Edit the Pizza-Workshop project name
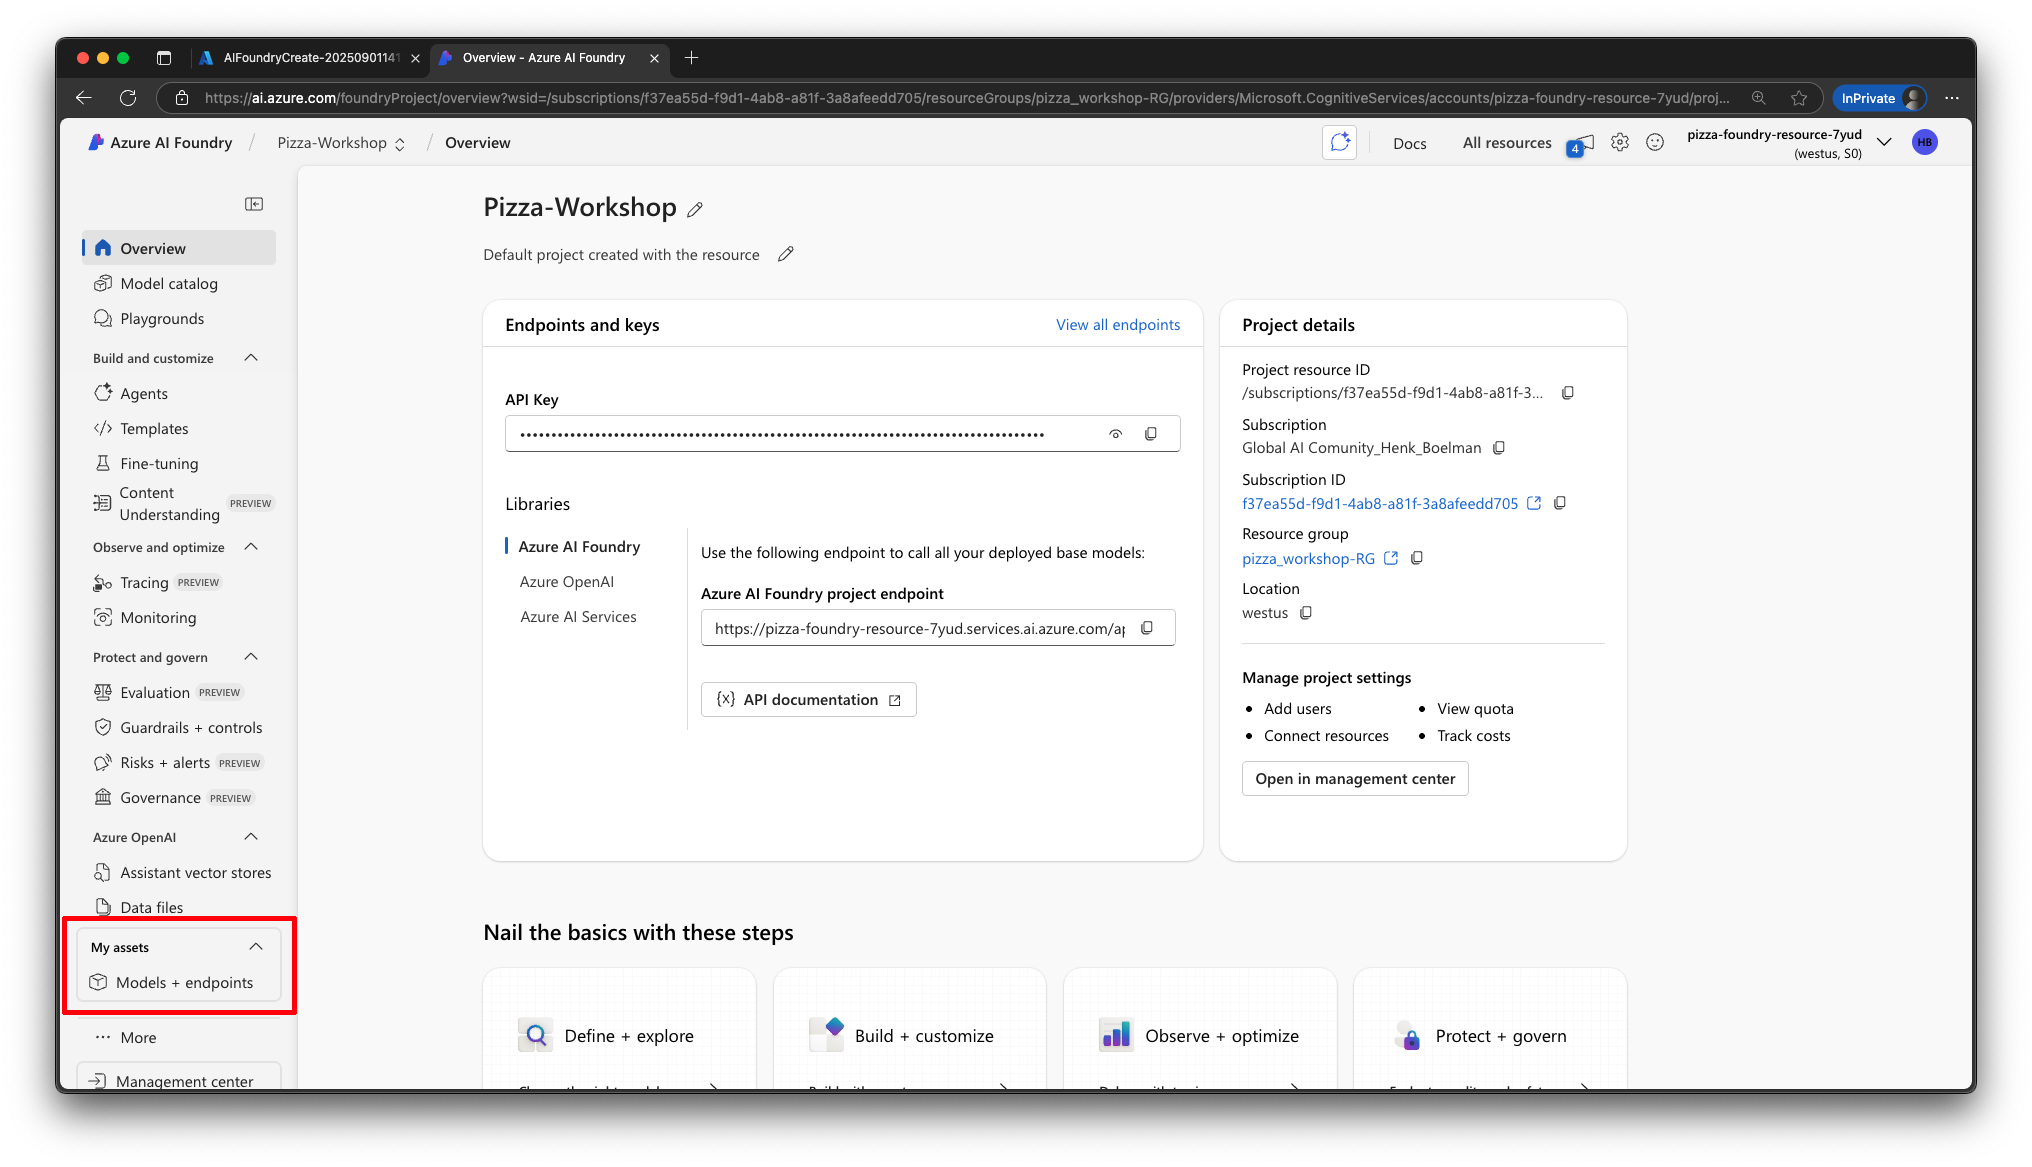 tap(695, 210)
